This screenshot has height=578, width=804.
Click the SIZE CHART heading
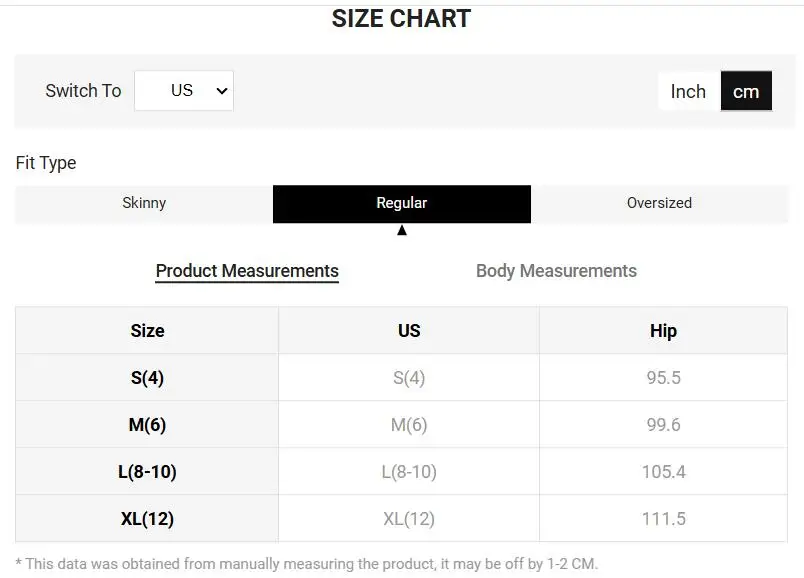(x=401, y=19)
